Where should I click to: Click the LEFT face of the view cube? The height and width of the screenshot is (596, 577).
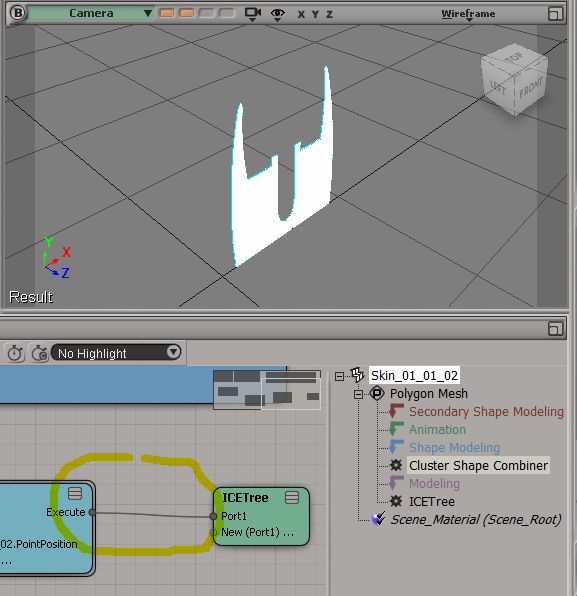[498, 87]
